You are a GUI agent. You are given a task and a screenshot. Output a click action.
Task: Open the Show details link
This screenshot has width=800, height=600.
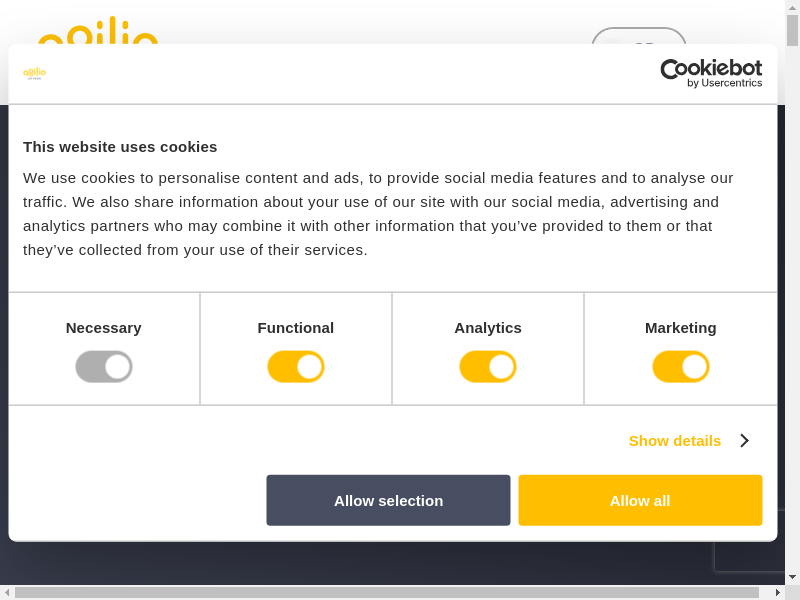click(x=675, y=440)
